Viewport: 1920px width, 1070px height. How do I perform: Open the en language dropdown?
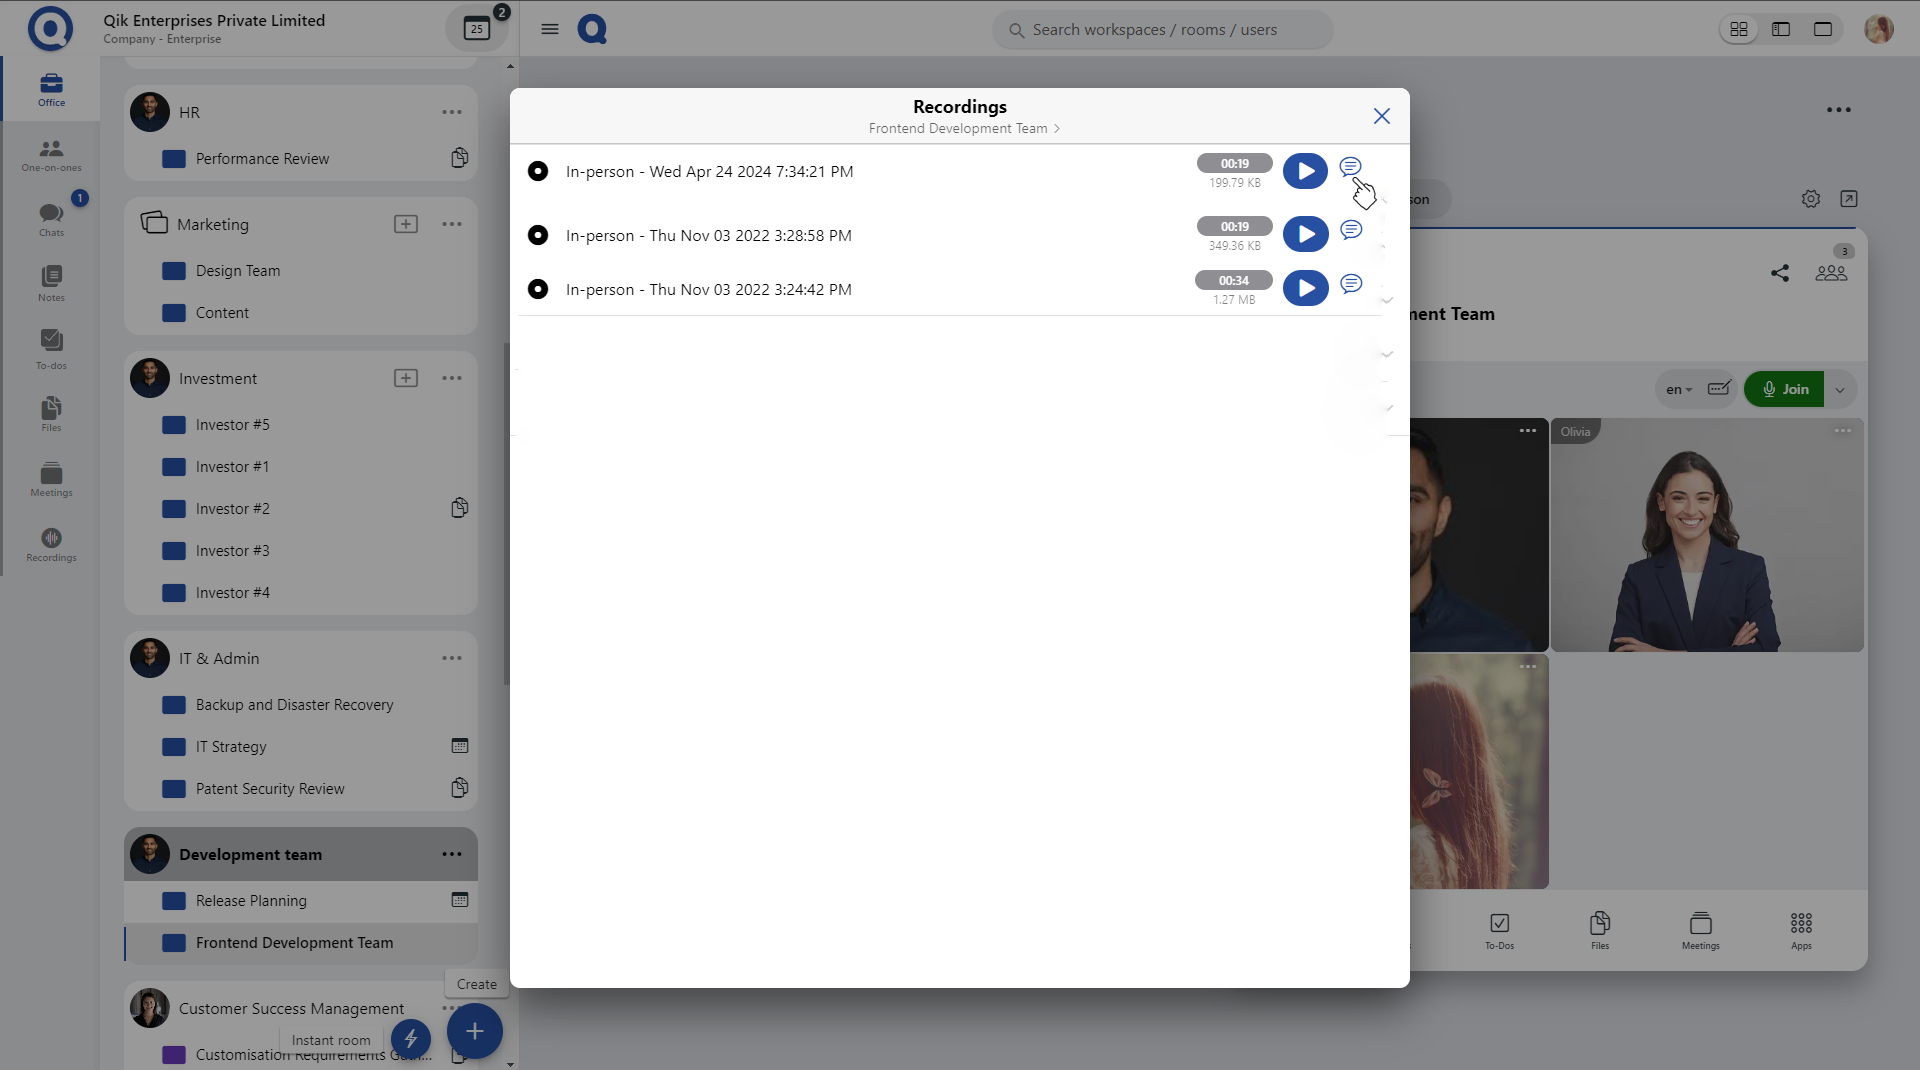click(x=1678, y=390)
